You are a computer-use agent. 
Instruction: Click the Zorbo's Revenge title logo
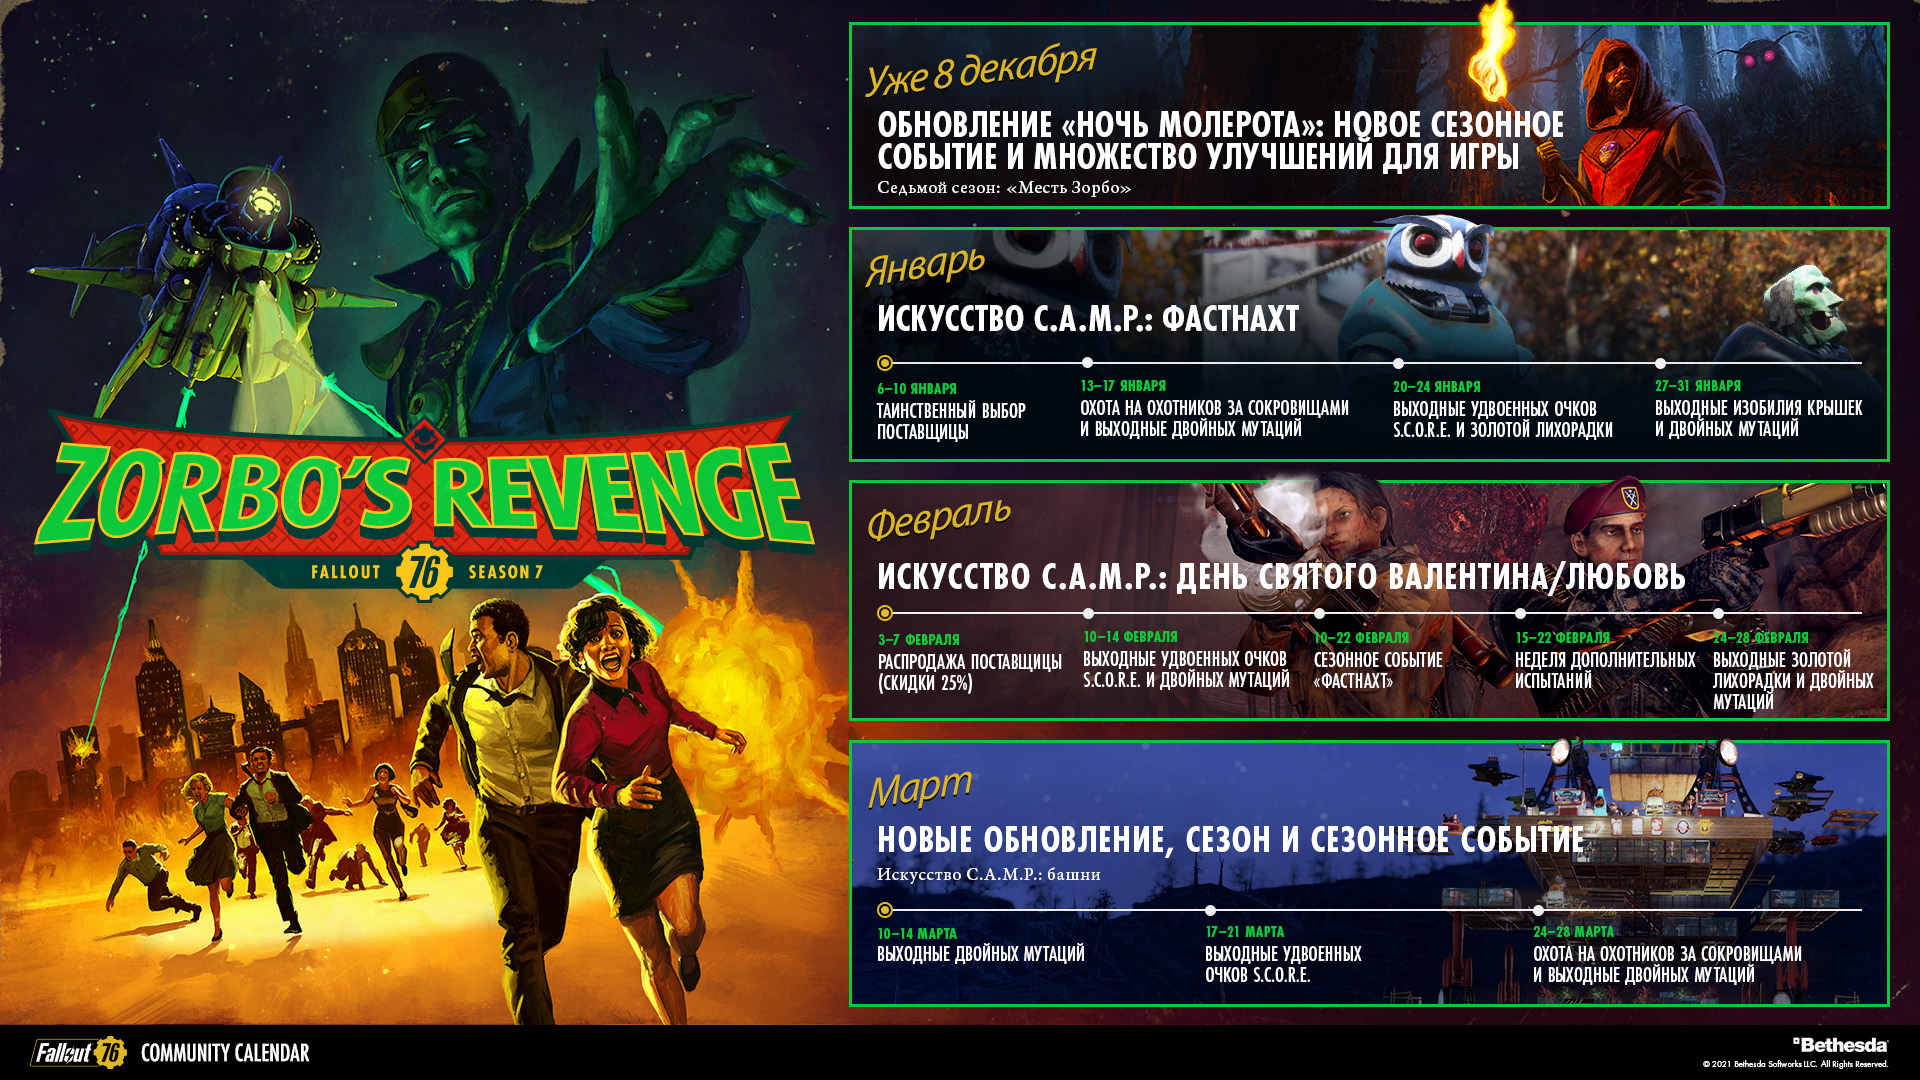pos(425,490)
